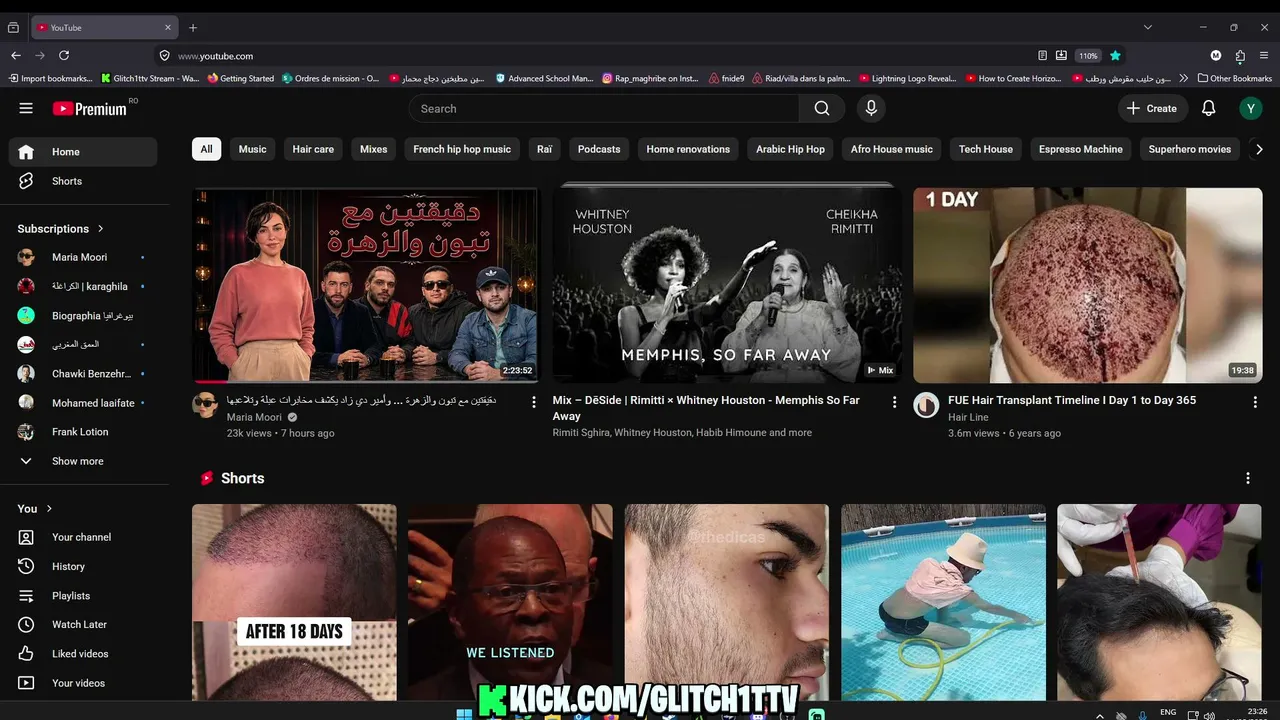Click the browser back arrow

click(15, 56)
